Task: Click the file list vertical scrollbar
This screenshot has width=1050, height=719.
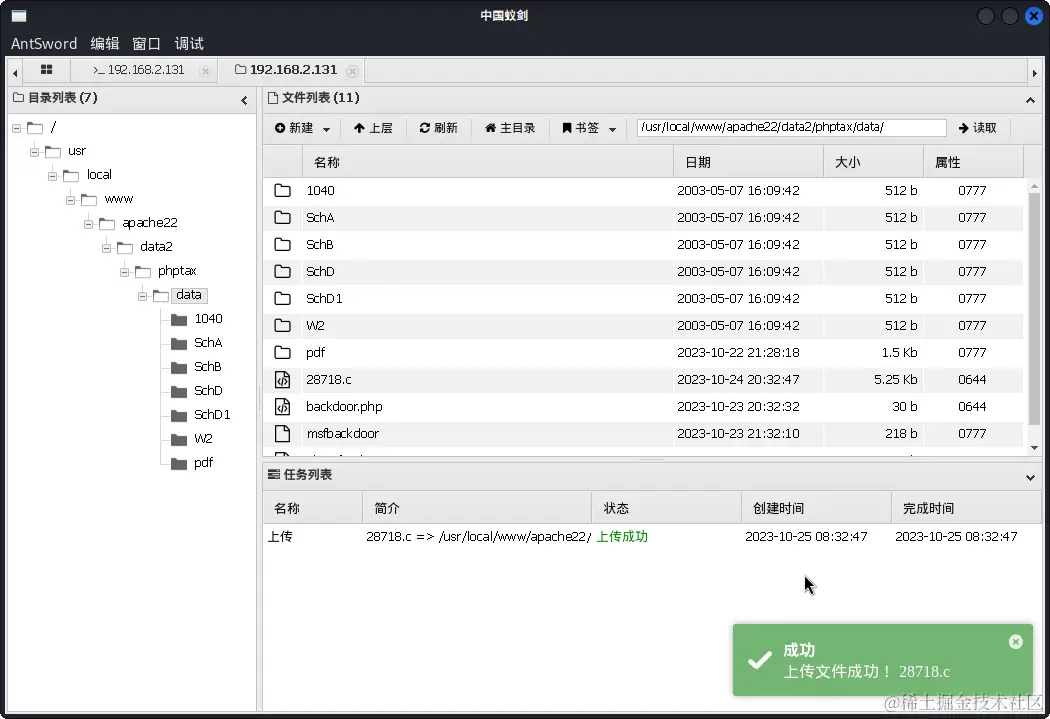Action: click(1034, 308)
